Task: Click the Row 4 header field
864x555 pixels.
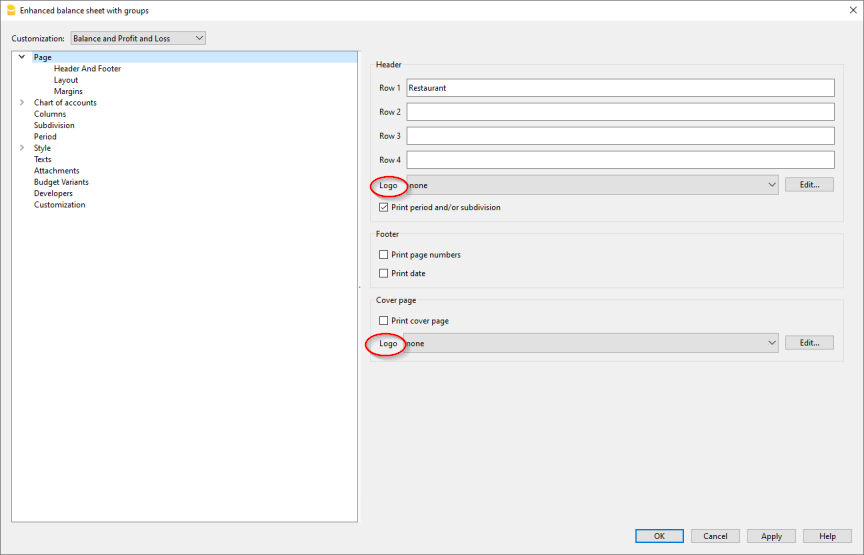Action: coord(620,160)
